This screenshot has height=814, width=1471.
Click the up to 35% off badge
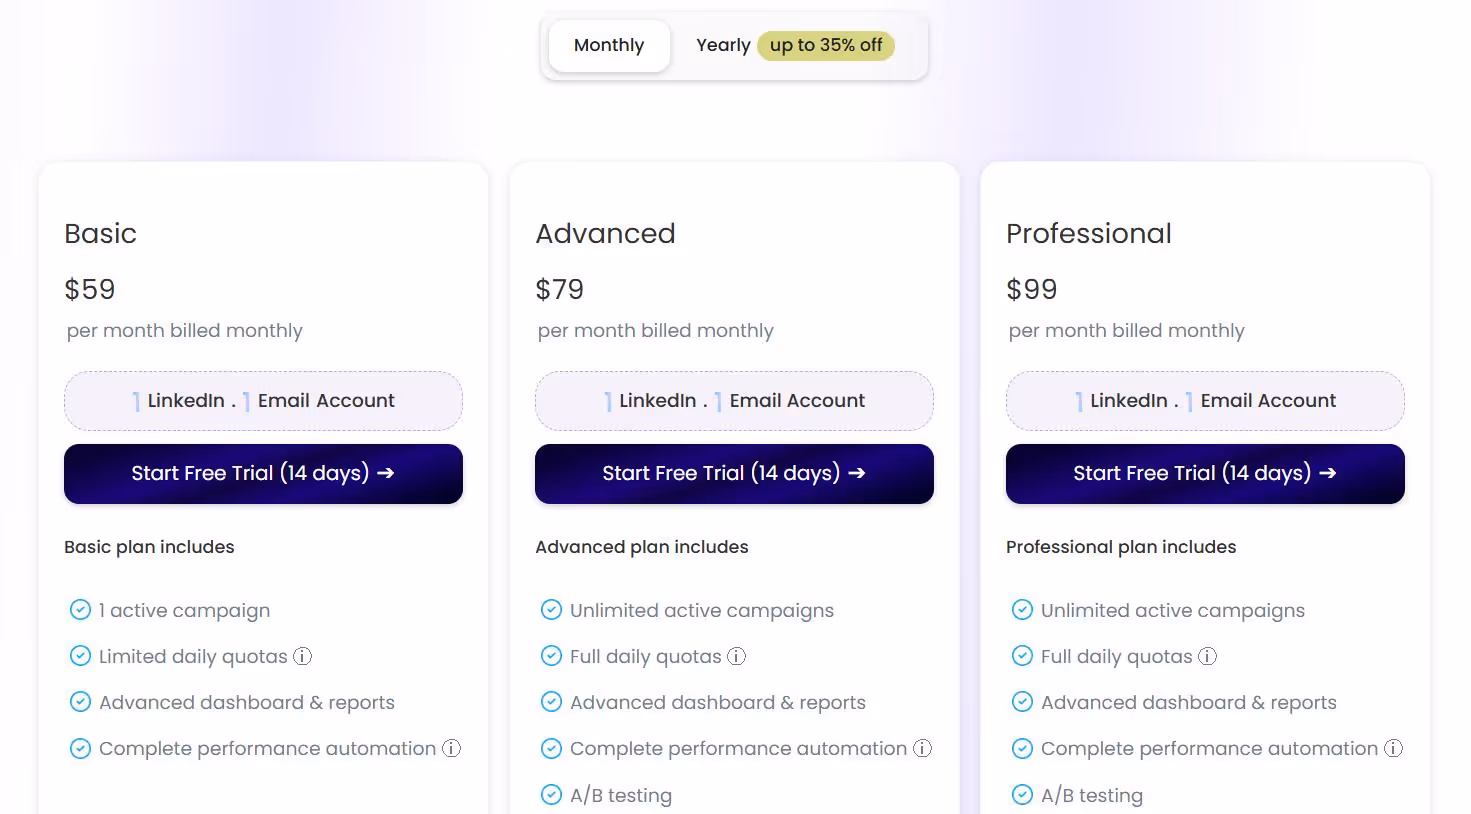[x=826, y=45]
